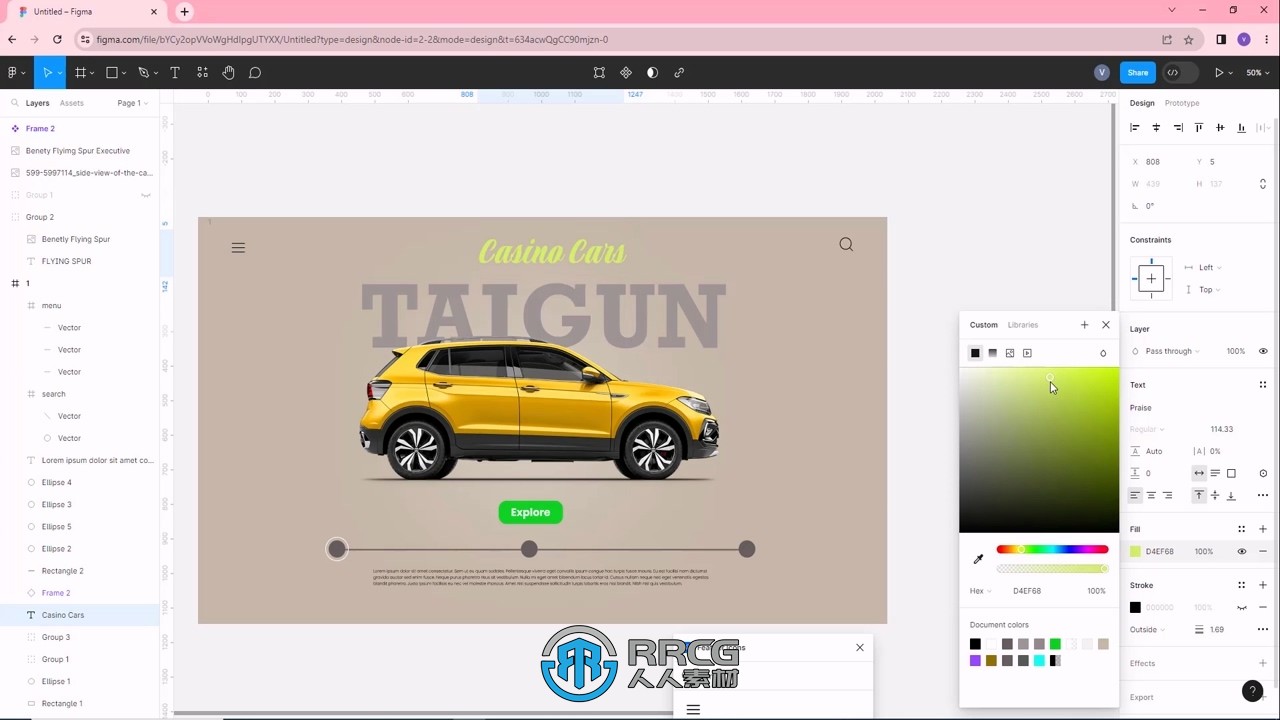Select the Hand tool

click(x=229, y=73)
